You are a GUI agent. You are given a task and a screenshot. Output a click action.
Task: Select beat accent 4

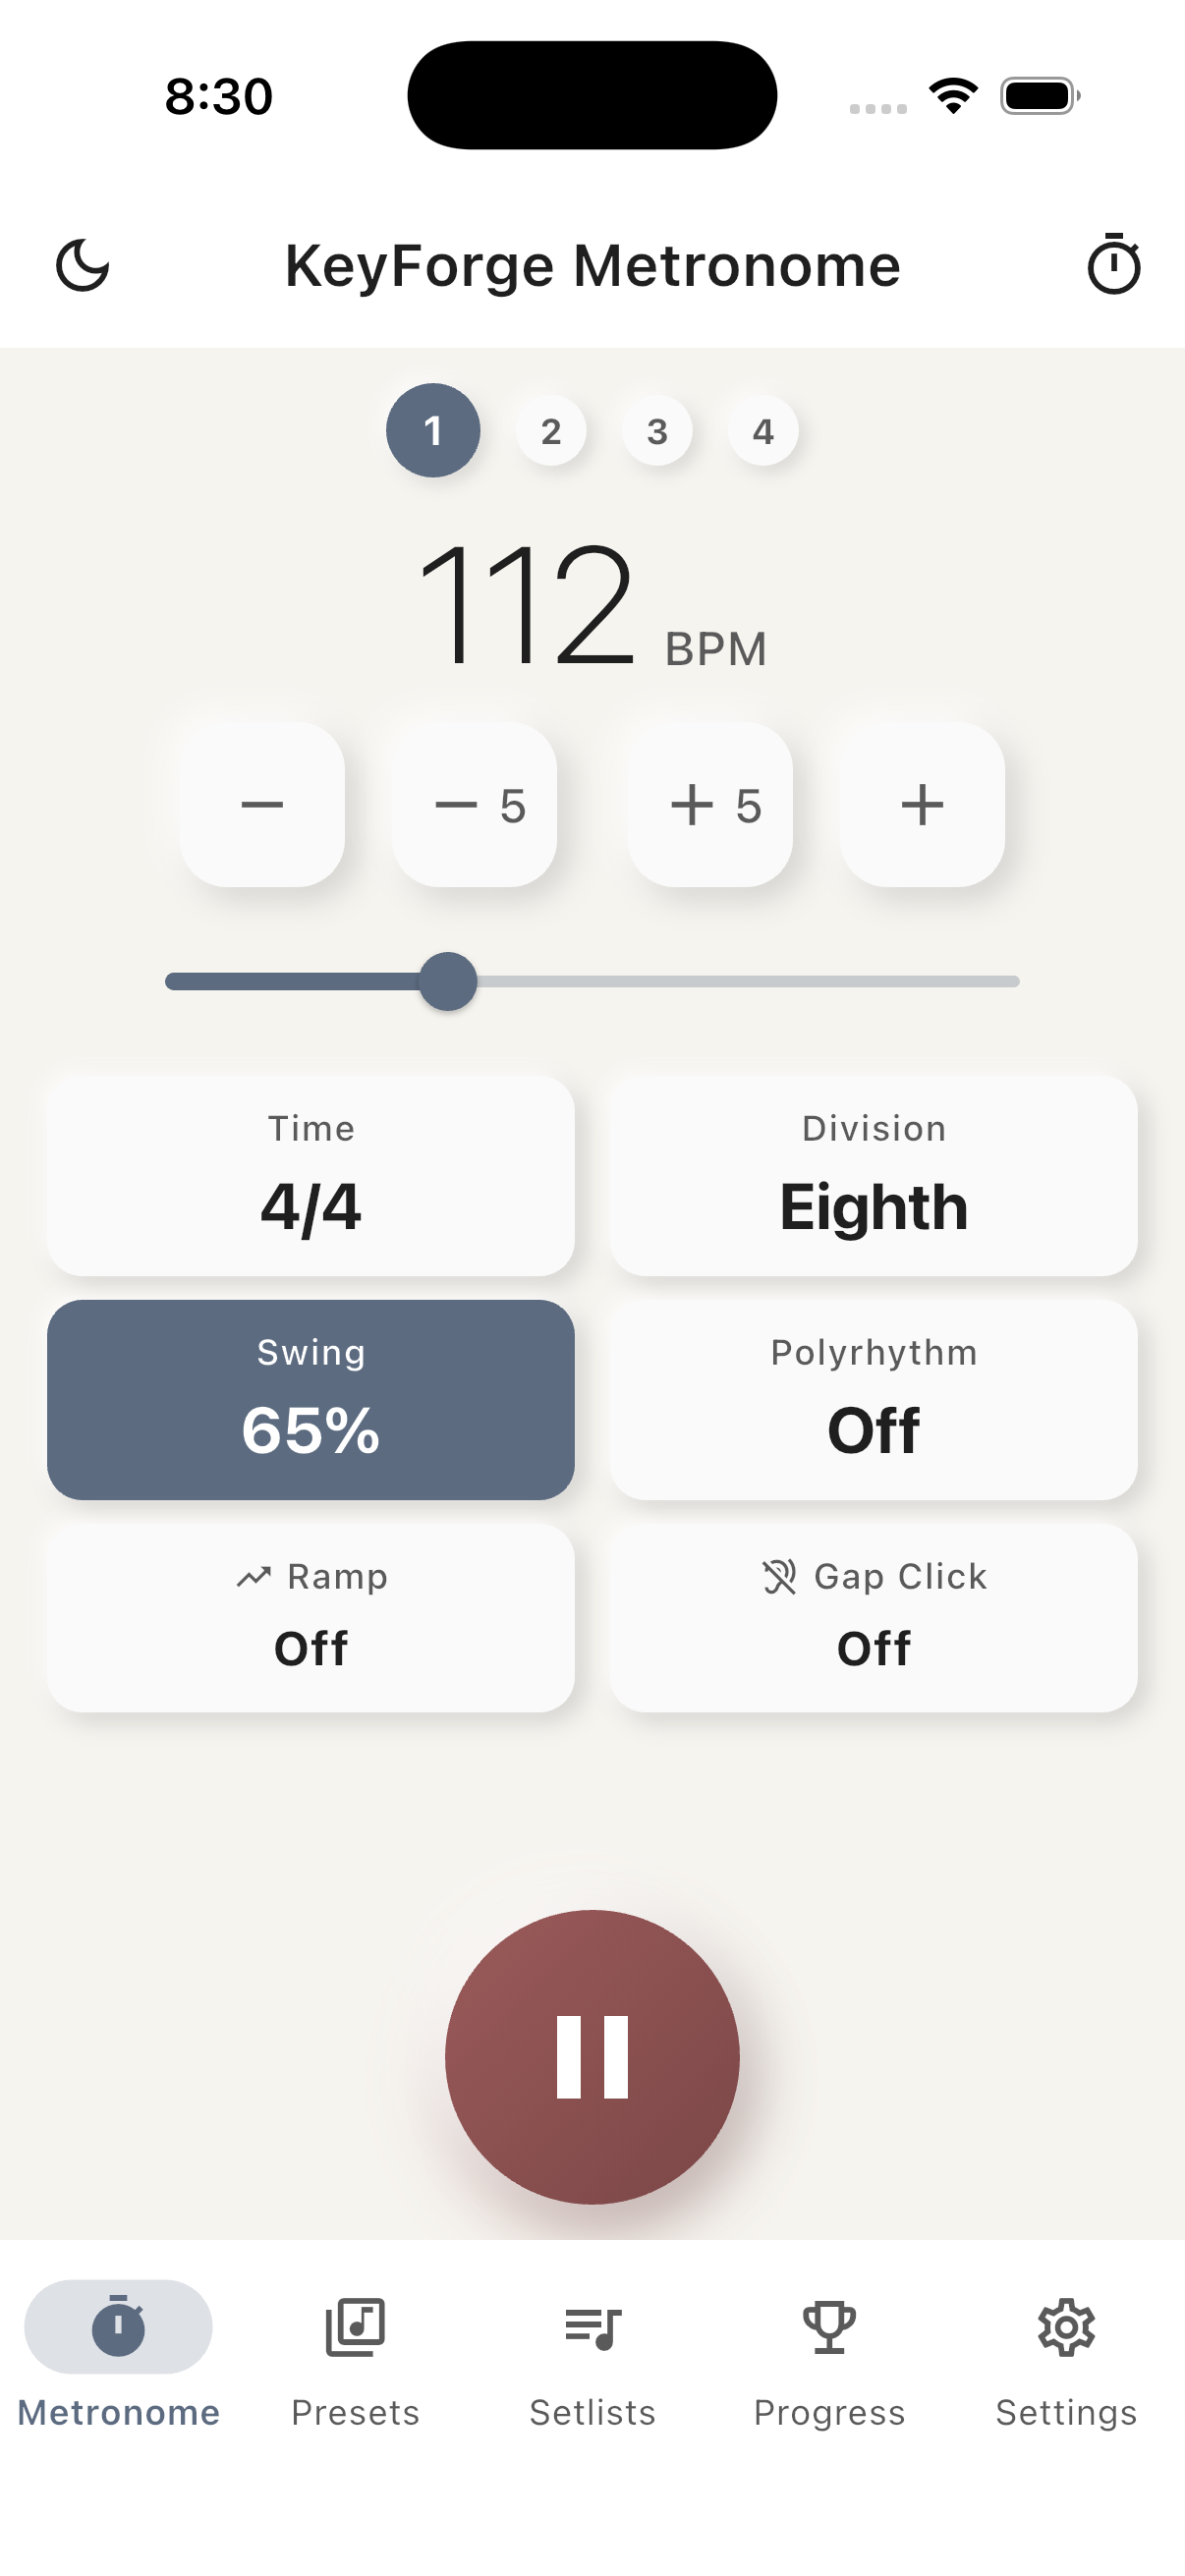click(x=762, y=431)
